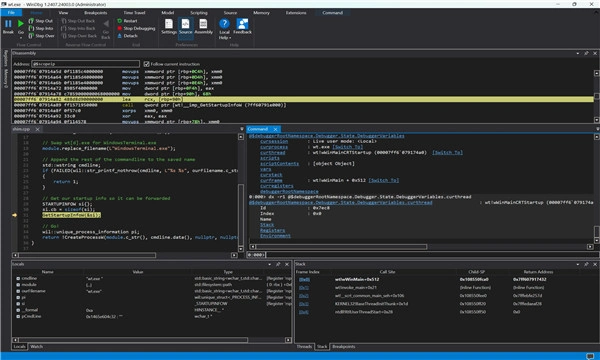Click Step Out Back in Reverse Flow Control
600x360 pixels.
click(78, 21)
